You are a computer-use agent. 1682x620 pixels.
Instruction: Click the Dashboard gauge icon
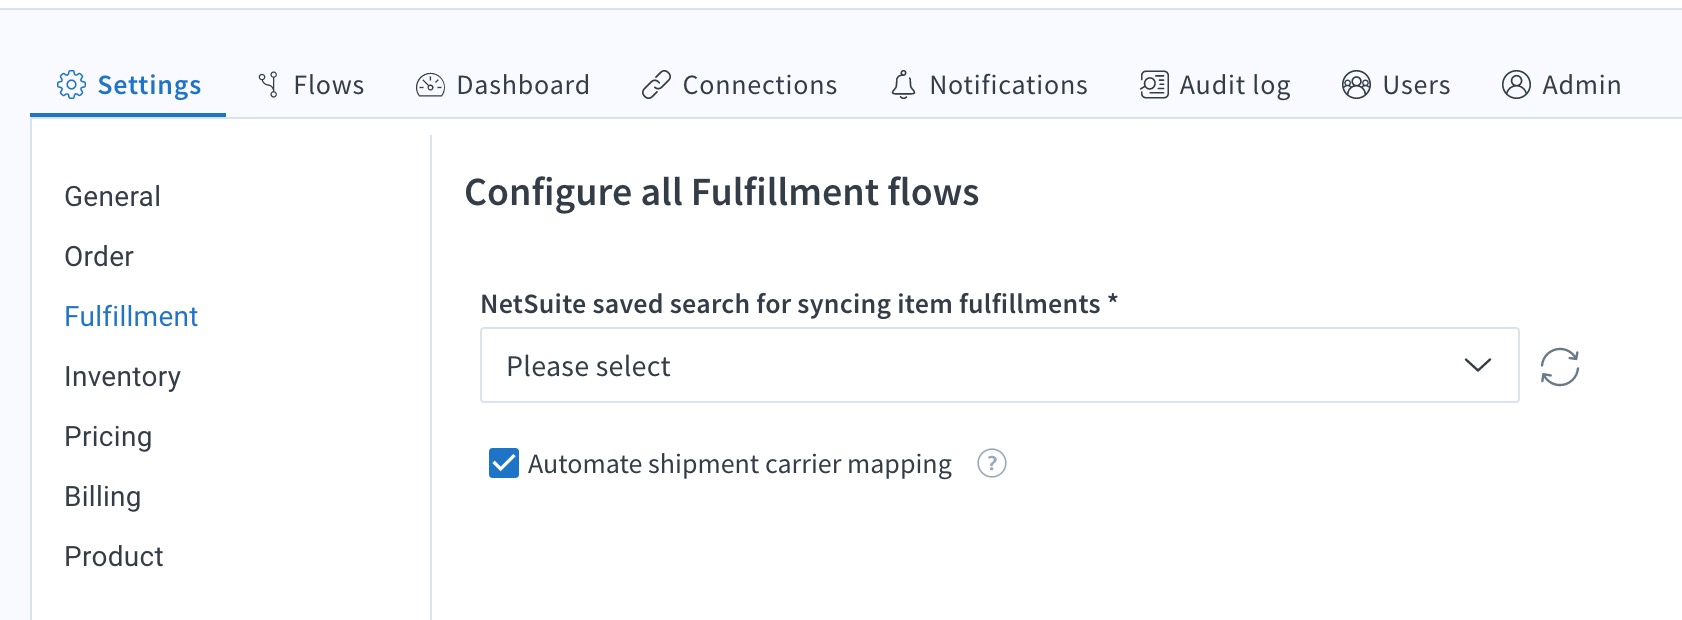[x=430, y=85]
